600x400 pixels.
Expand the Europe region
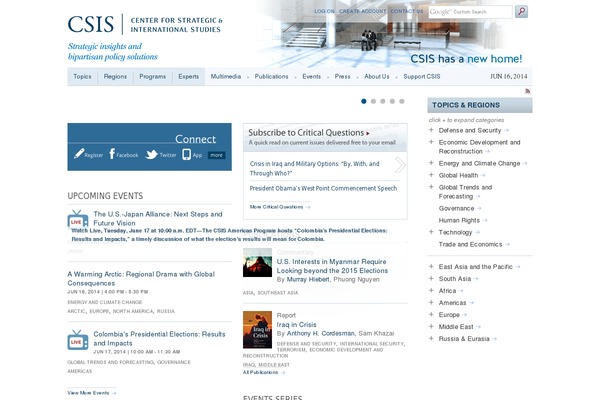(x=431, y=314)
